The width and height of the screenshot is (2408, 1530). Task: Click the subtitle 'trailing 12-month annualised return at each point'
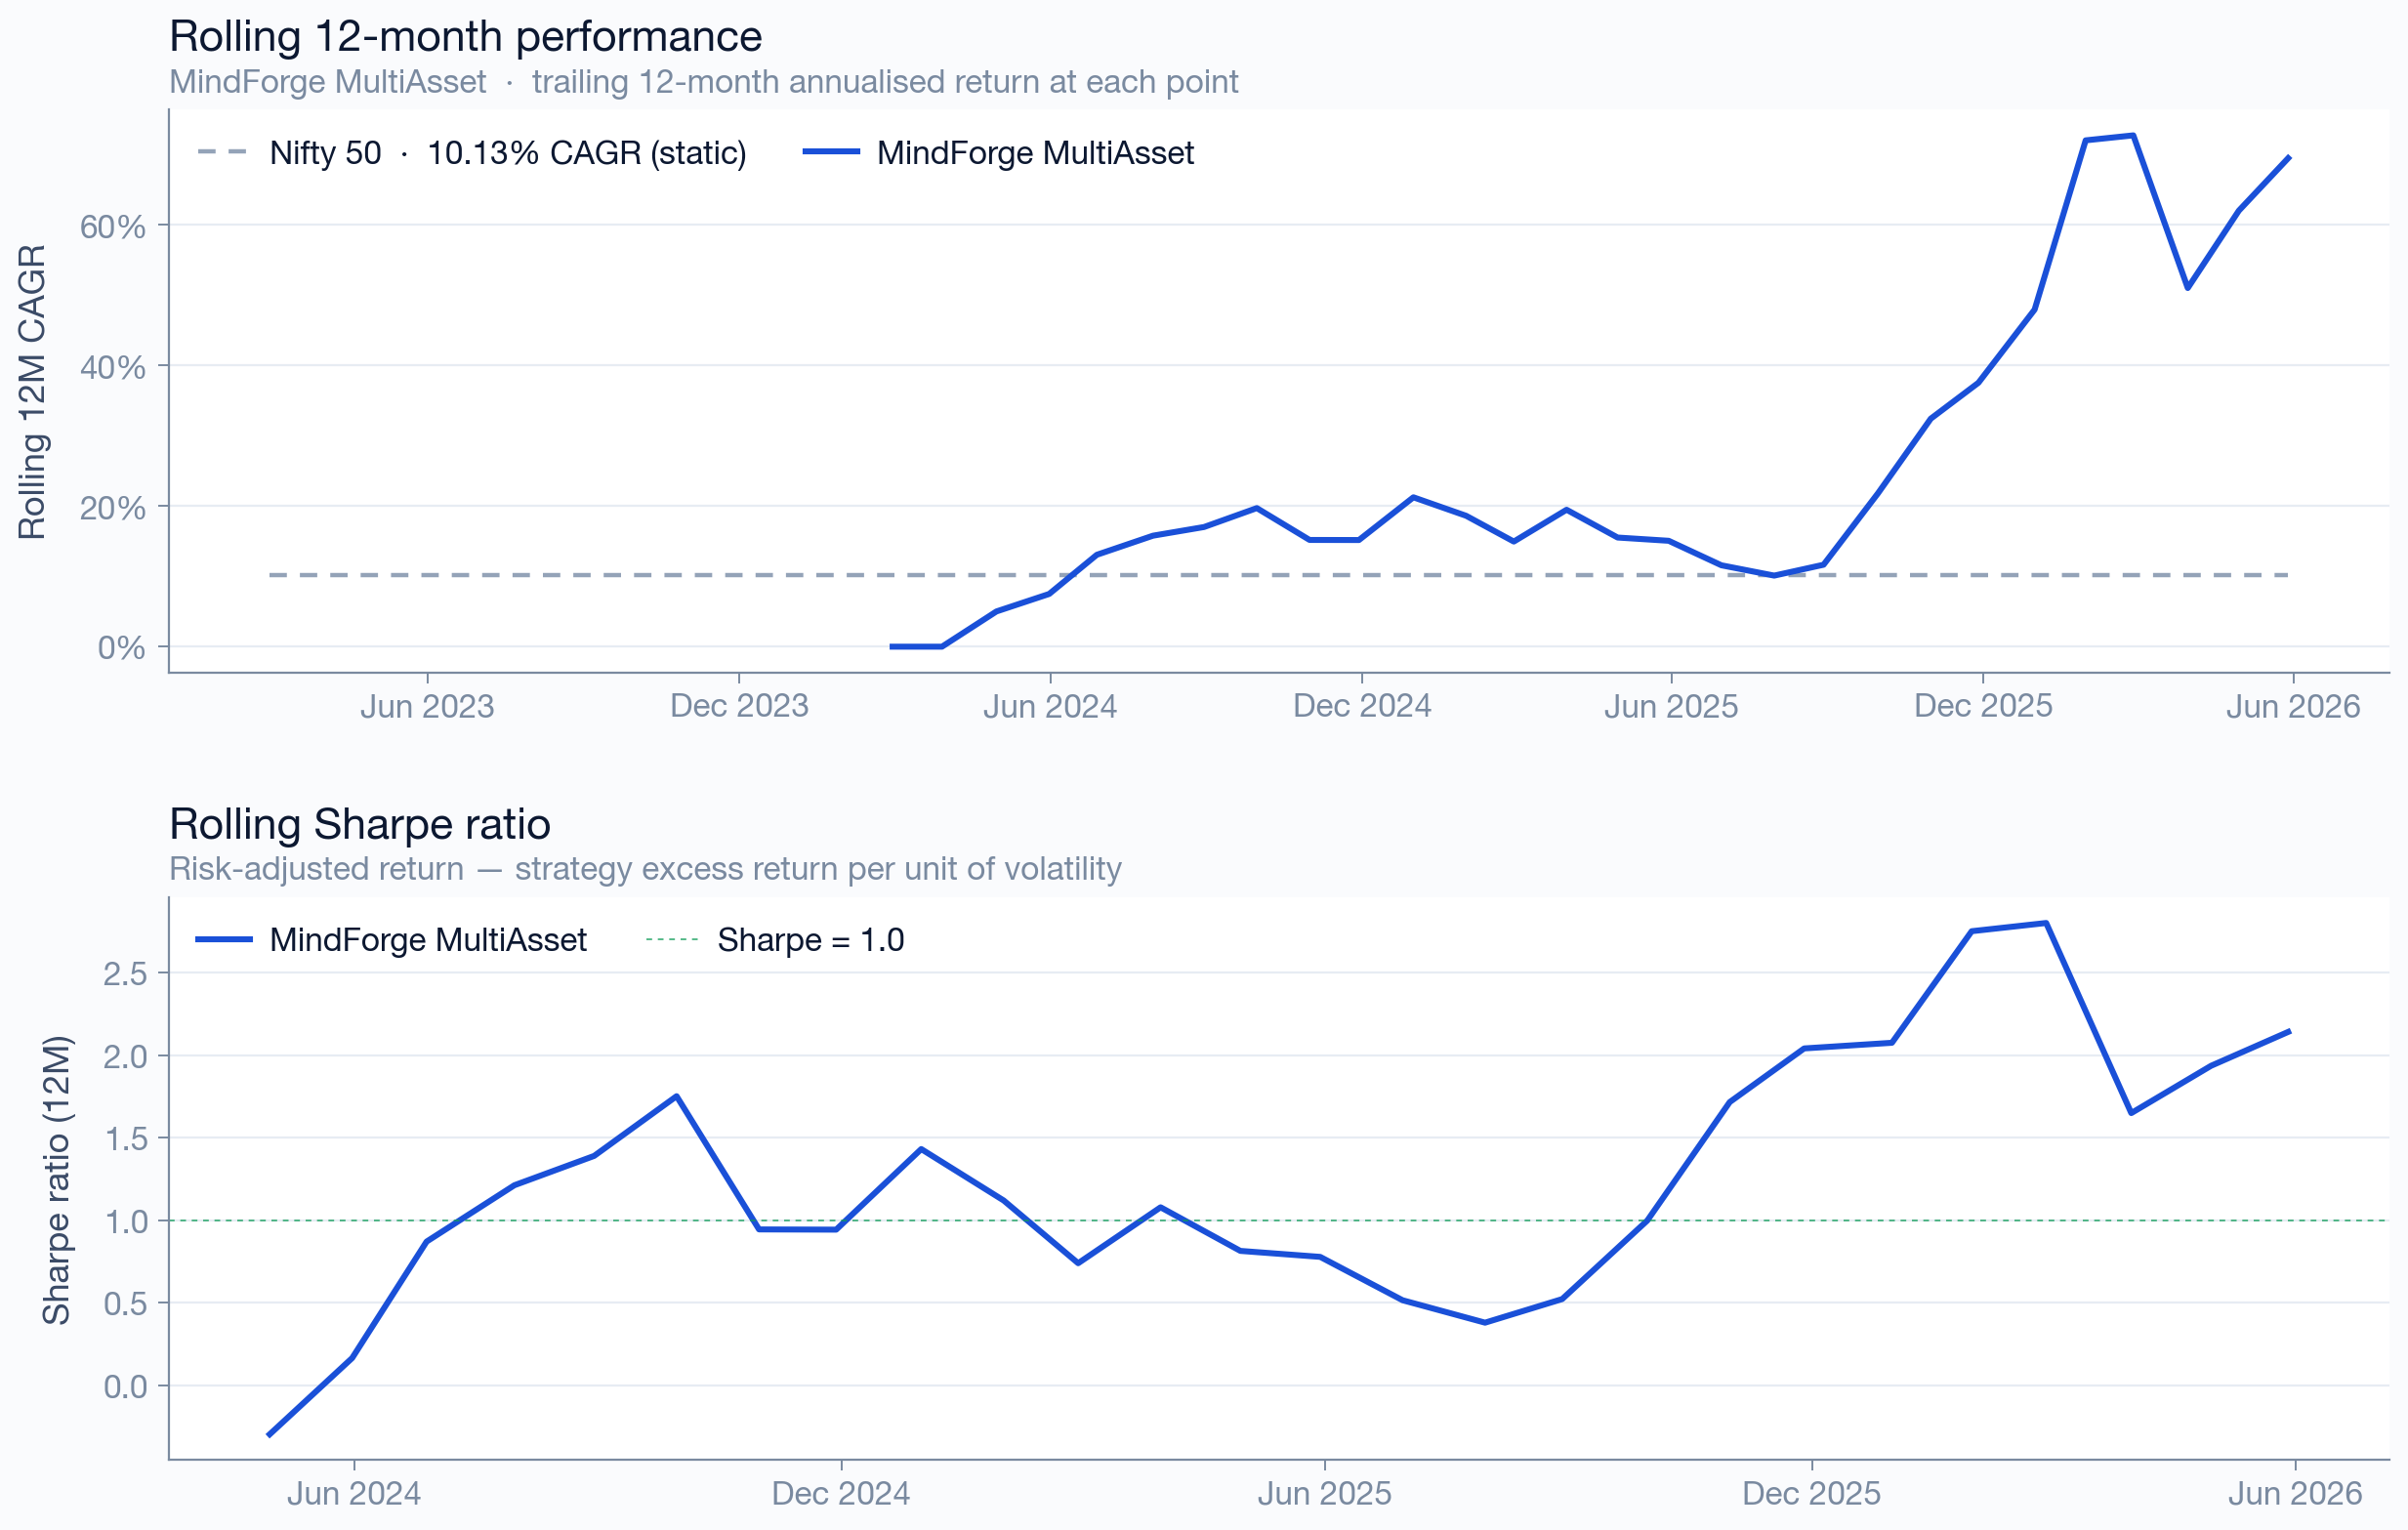[x=885, y=82]
